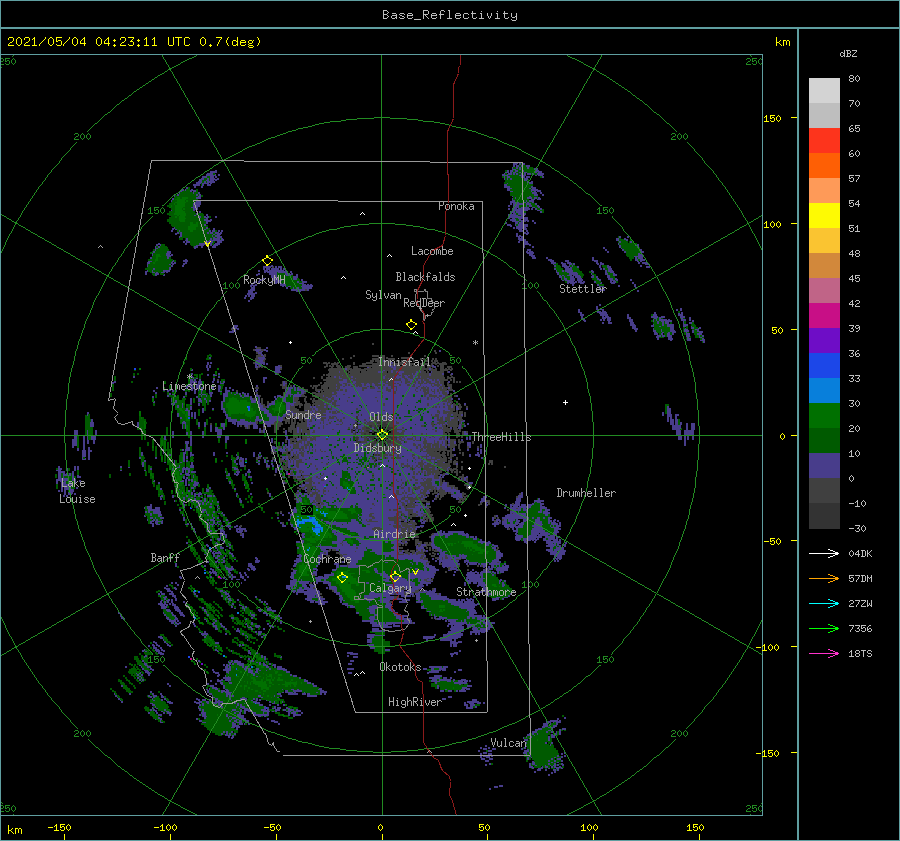The width and height of the screenshot is (900, 841).
Task: Click the yellow radar-site diamond near Olds
Action: click(382, 435)
